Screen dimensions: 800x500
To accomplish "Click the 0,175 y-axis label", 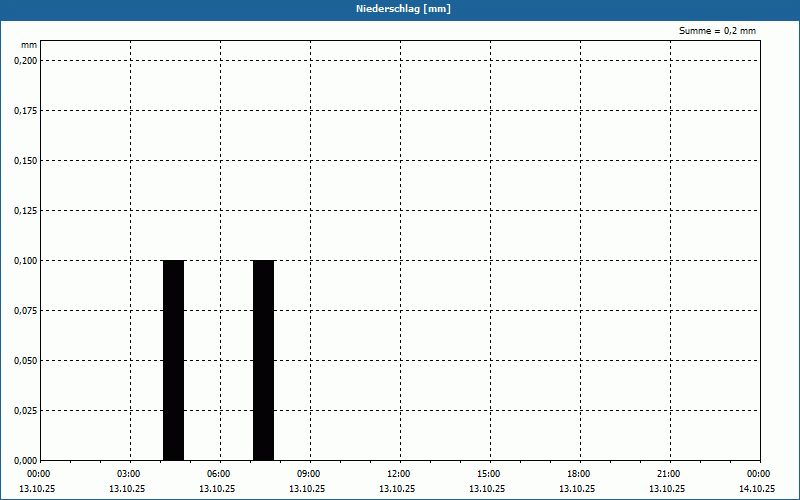I will click(26, 110).
